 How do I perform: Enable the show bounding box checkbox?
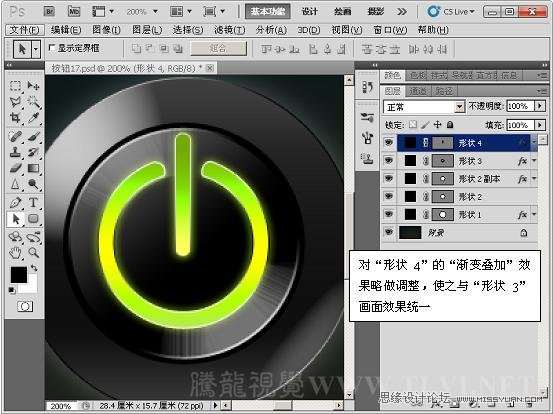(51, 48)
